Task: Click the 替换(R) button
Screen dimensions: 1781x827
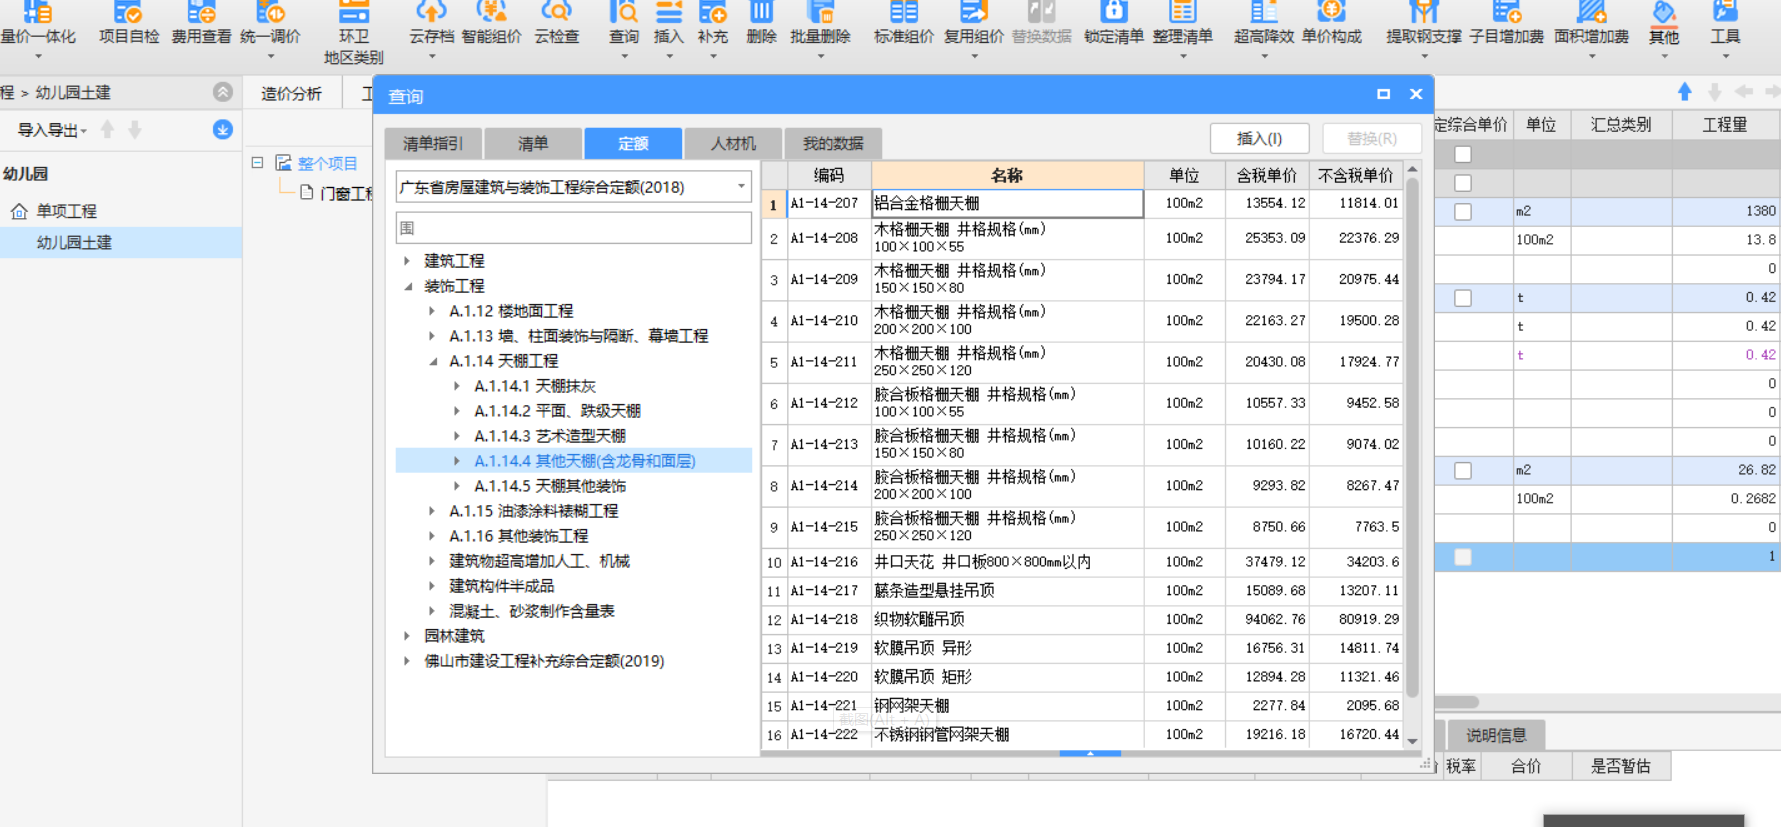Action: (1372, 139)
